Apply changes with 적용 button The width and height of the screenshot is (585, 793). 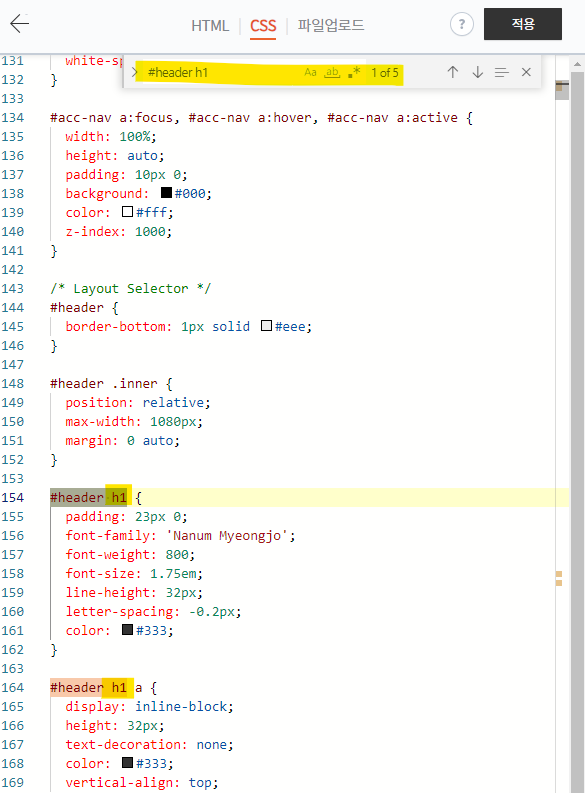(523, 24)
